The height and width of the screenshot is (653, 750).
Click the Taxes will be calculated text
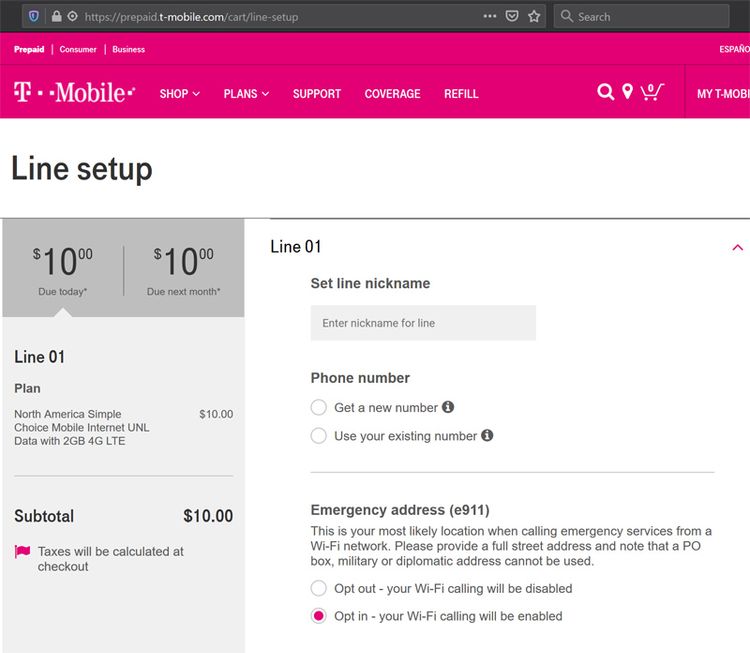point(110,559)
